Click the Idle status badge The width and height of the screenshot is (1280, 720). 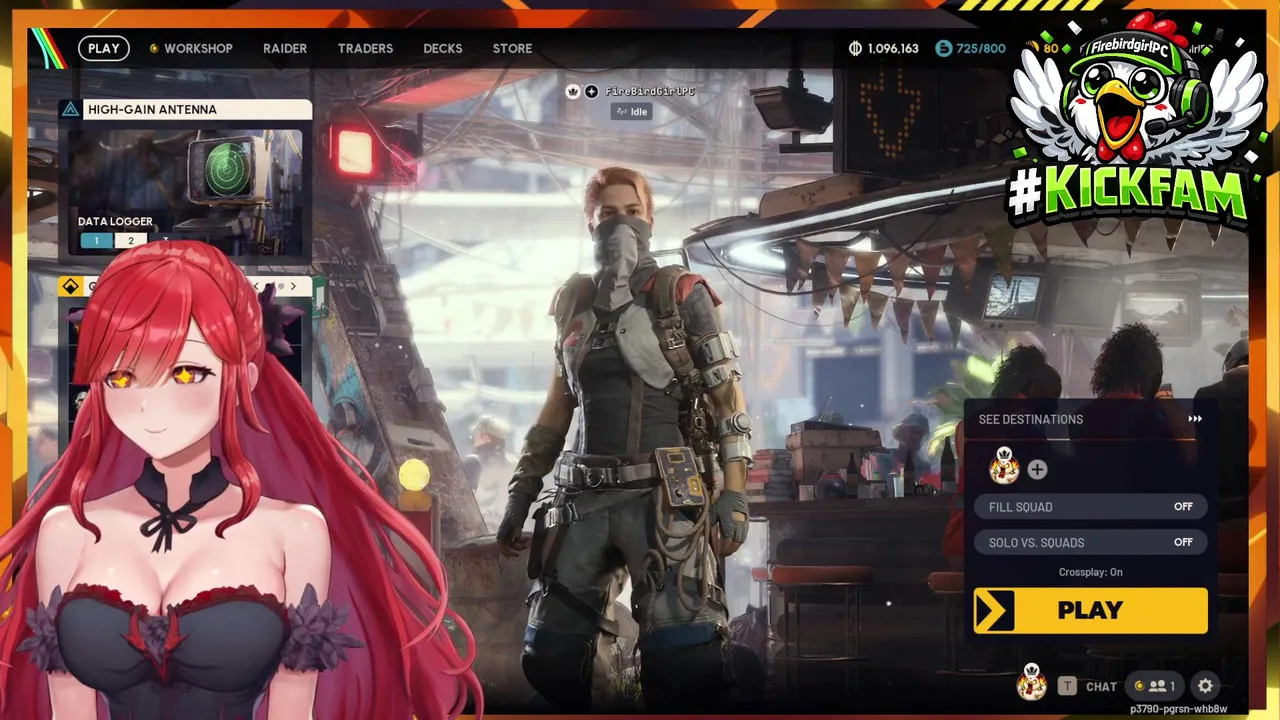633,112
